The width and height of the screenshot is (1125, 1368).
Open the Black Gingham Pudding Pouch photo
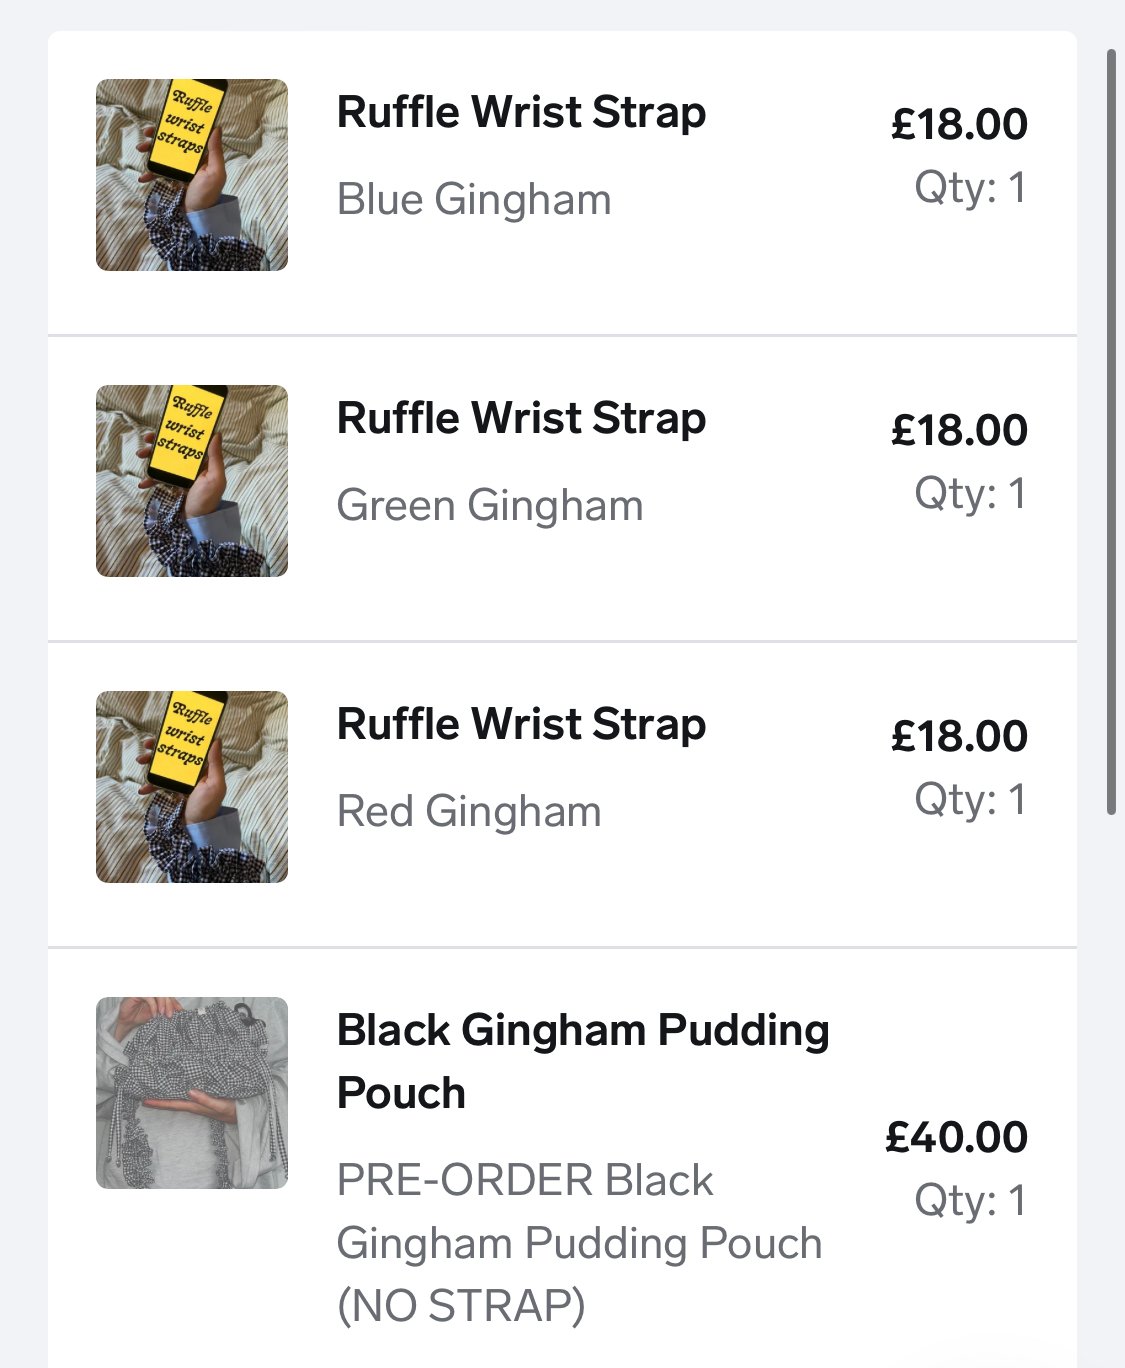tap(192, 1093)
